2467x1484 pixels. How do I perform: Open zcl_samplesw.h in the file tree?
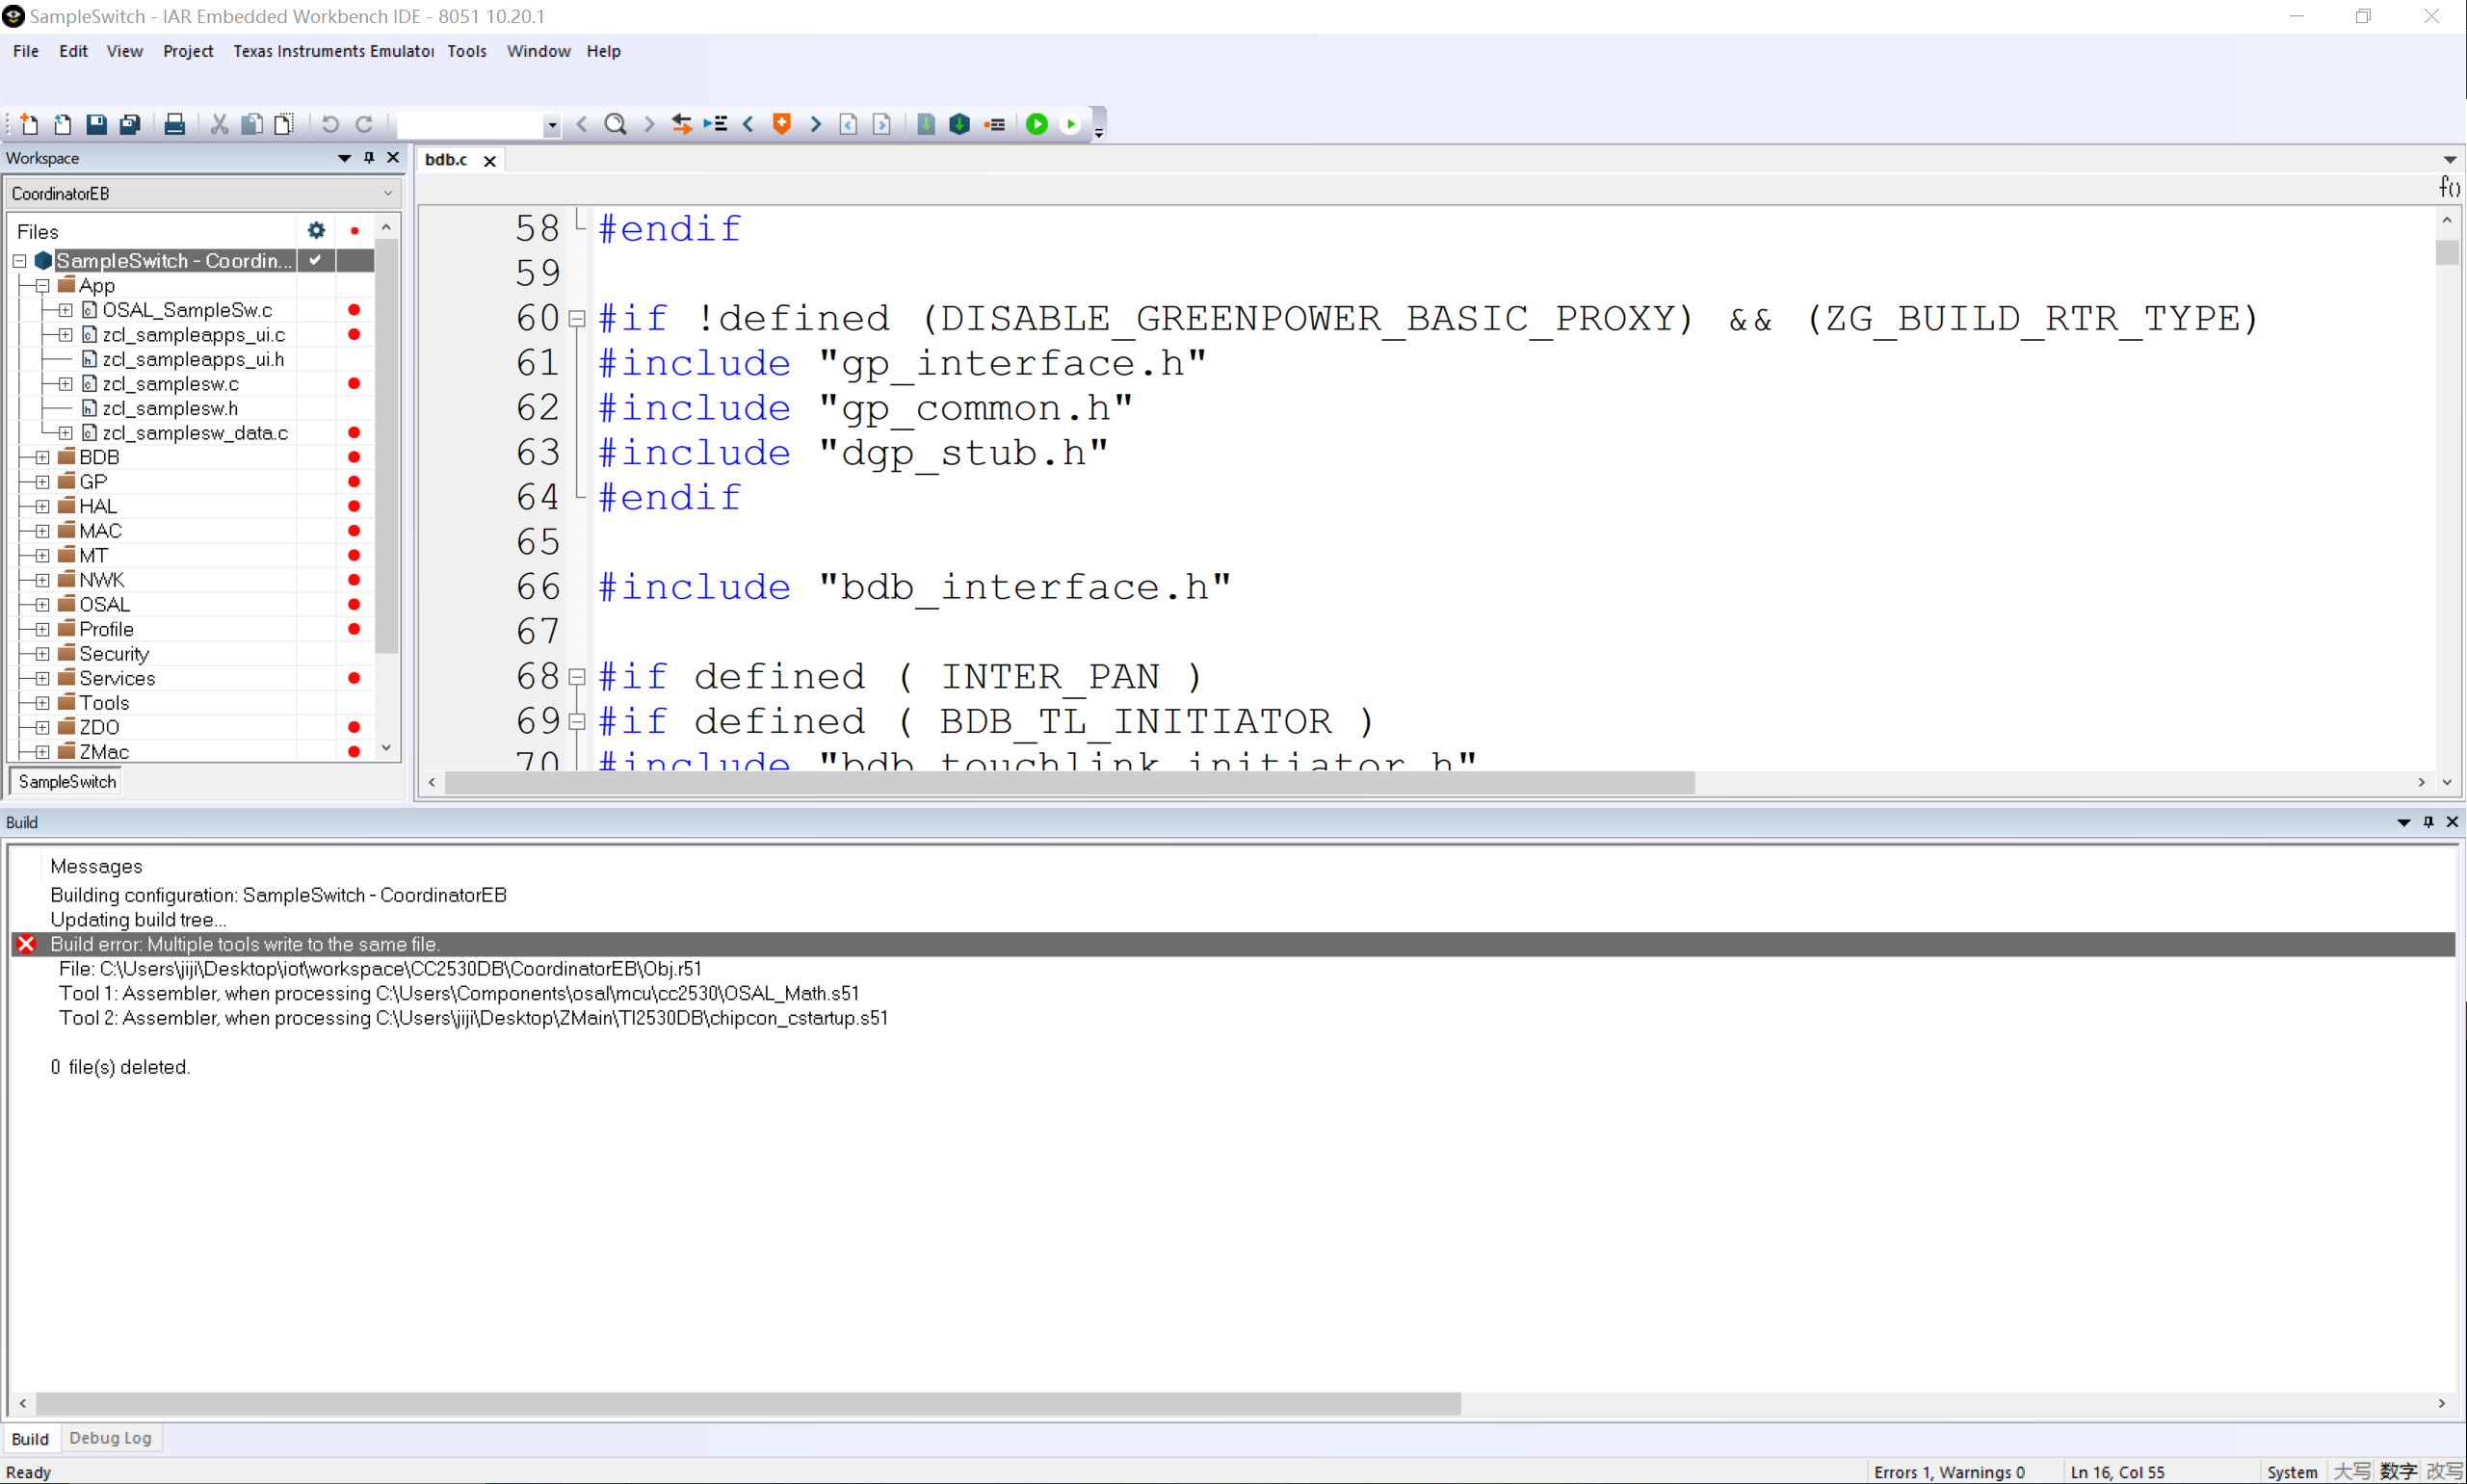point(170,408)
